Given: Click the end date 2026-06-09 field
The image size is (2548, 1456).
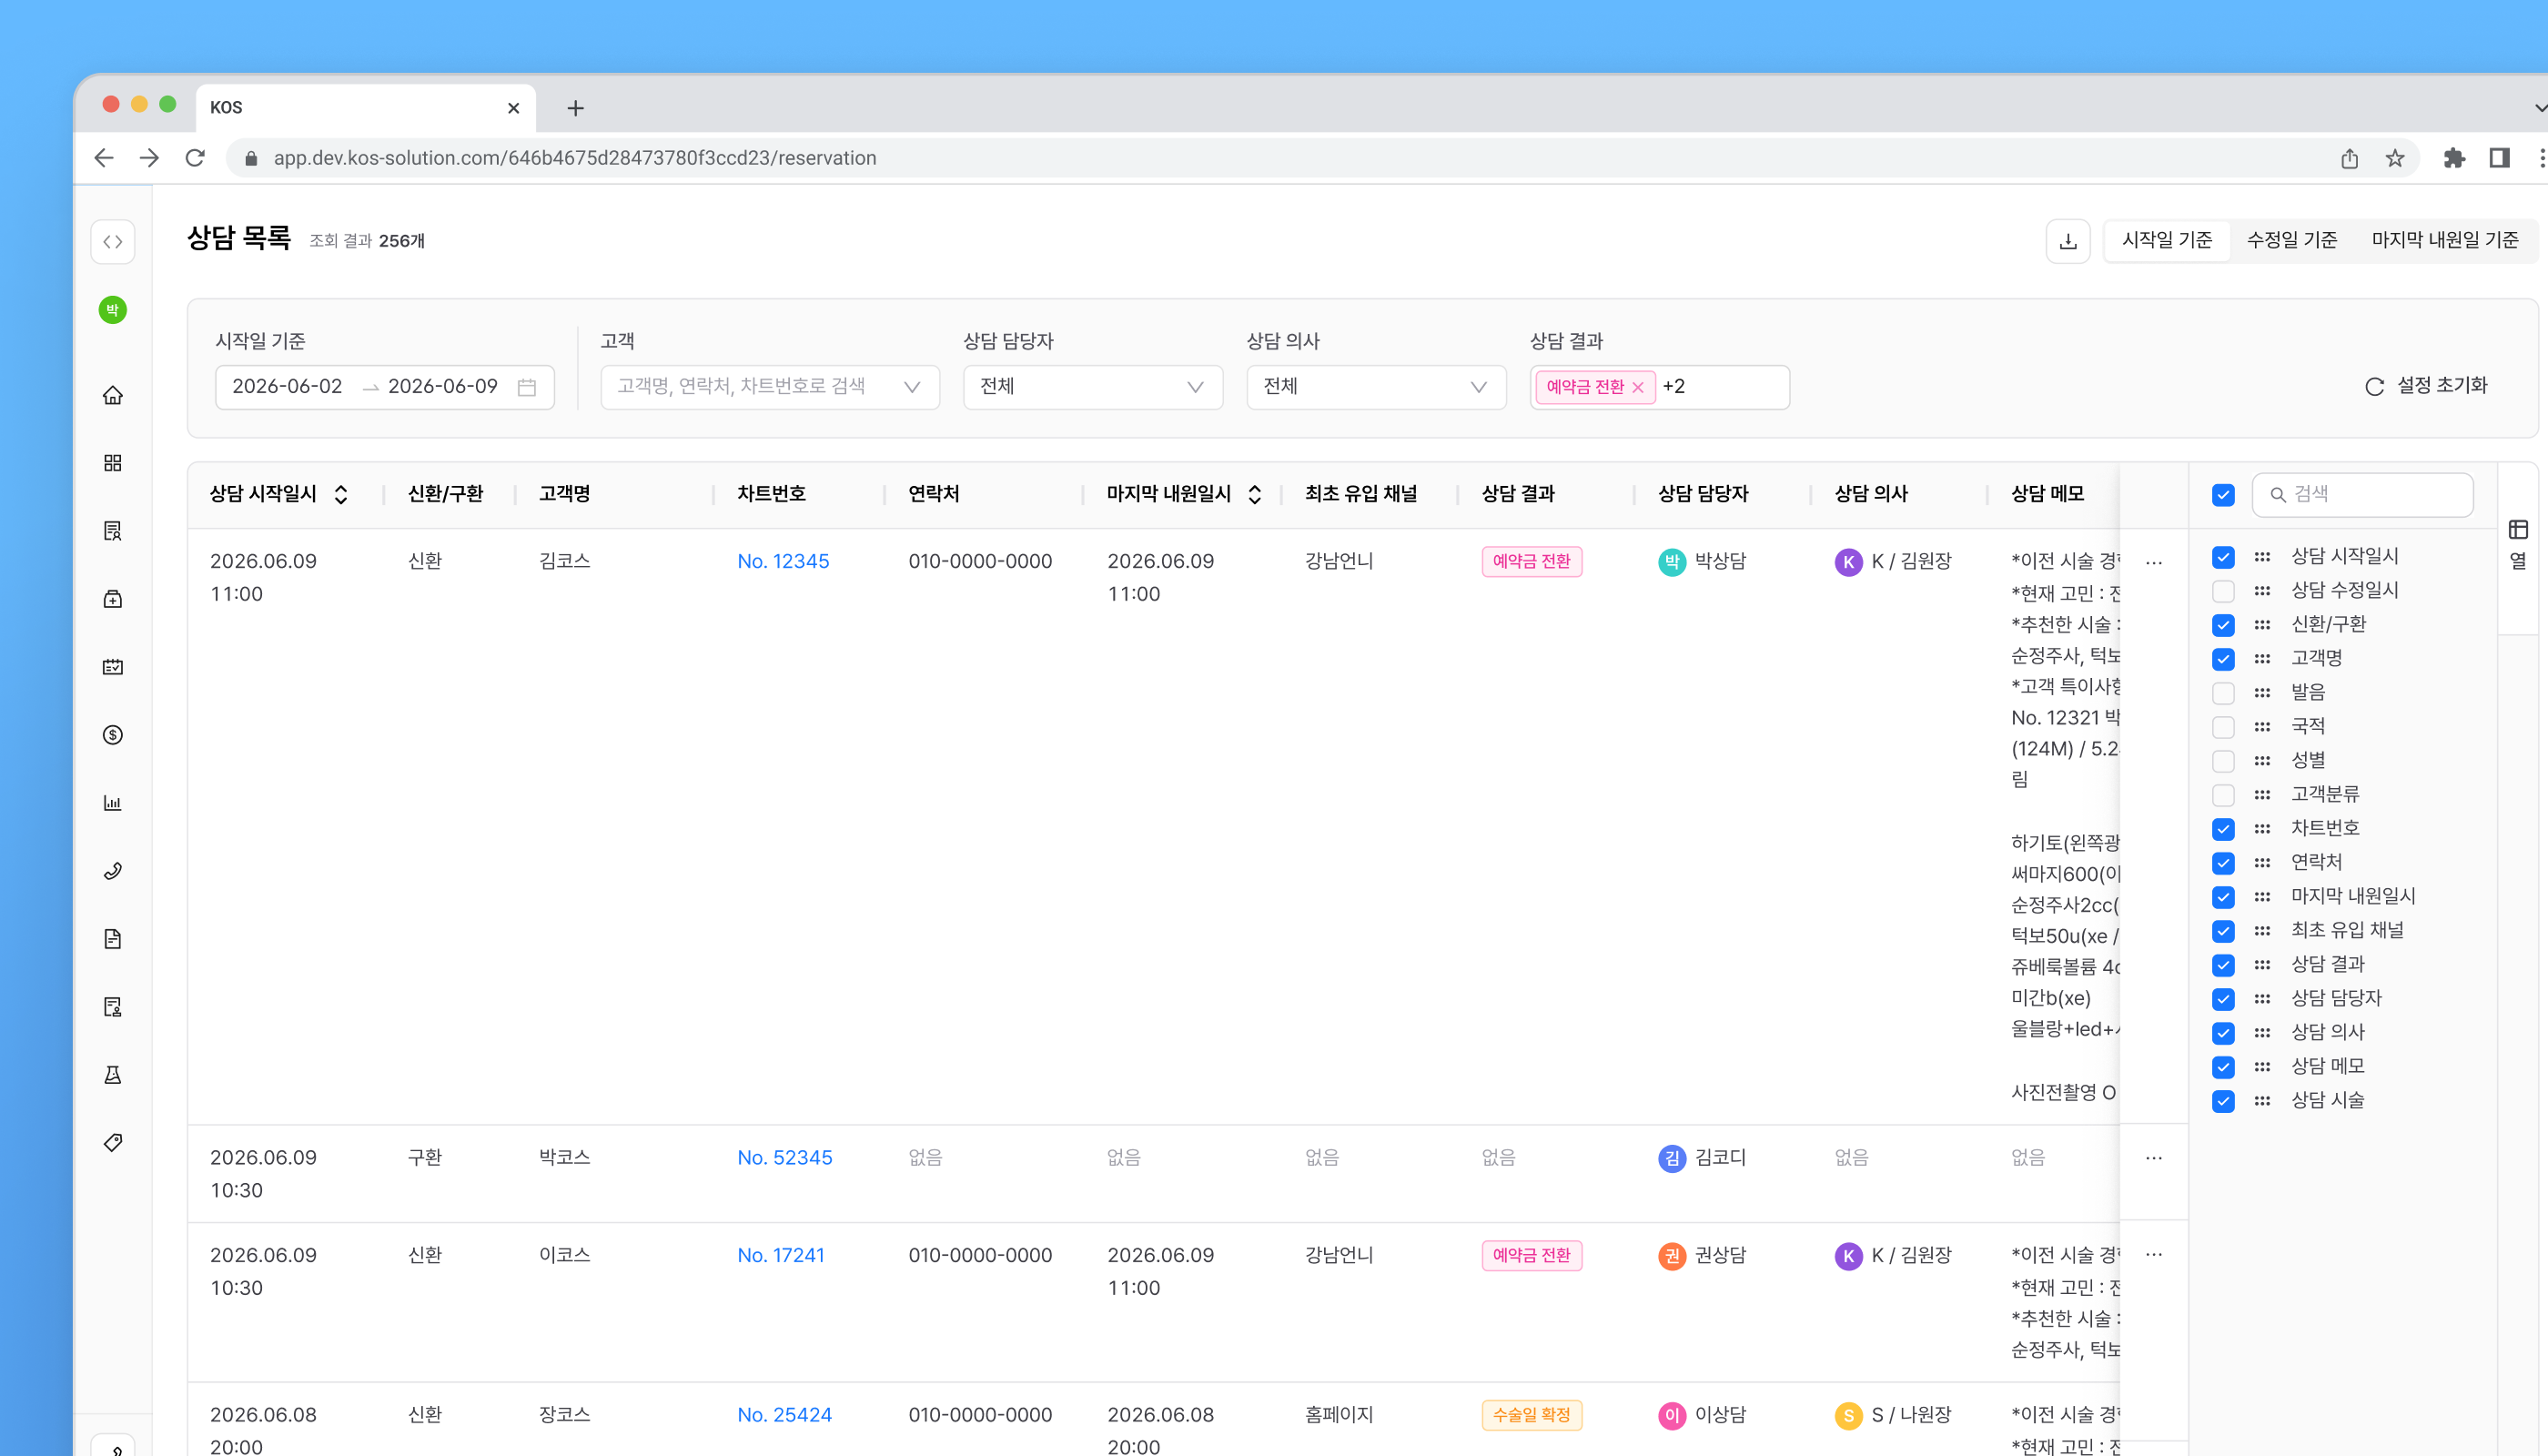Looking at the screenshot, I should 443,387.
